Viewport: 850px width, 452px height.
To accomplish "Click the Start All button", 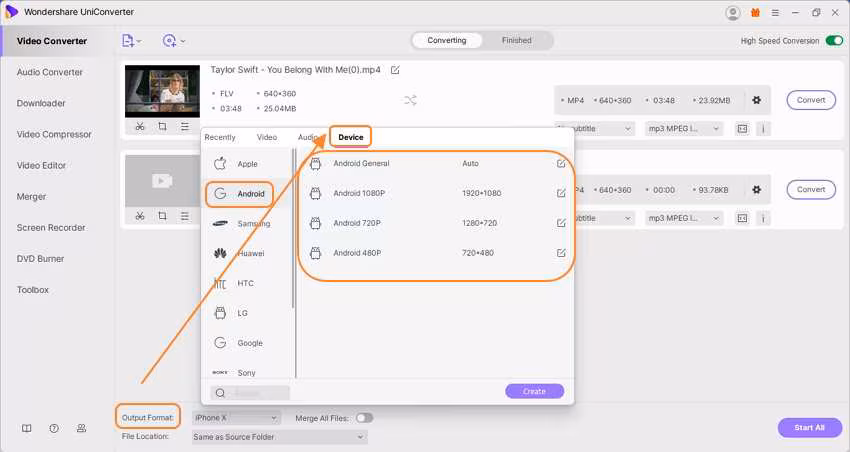I will pyautogui.click(x=809, y=428).
